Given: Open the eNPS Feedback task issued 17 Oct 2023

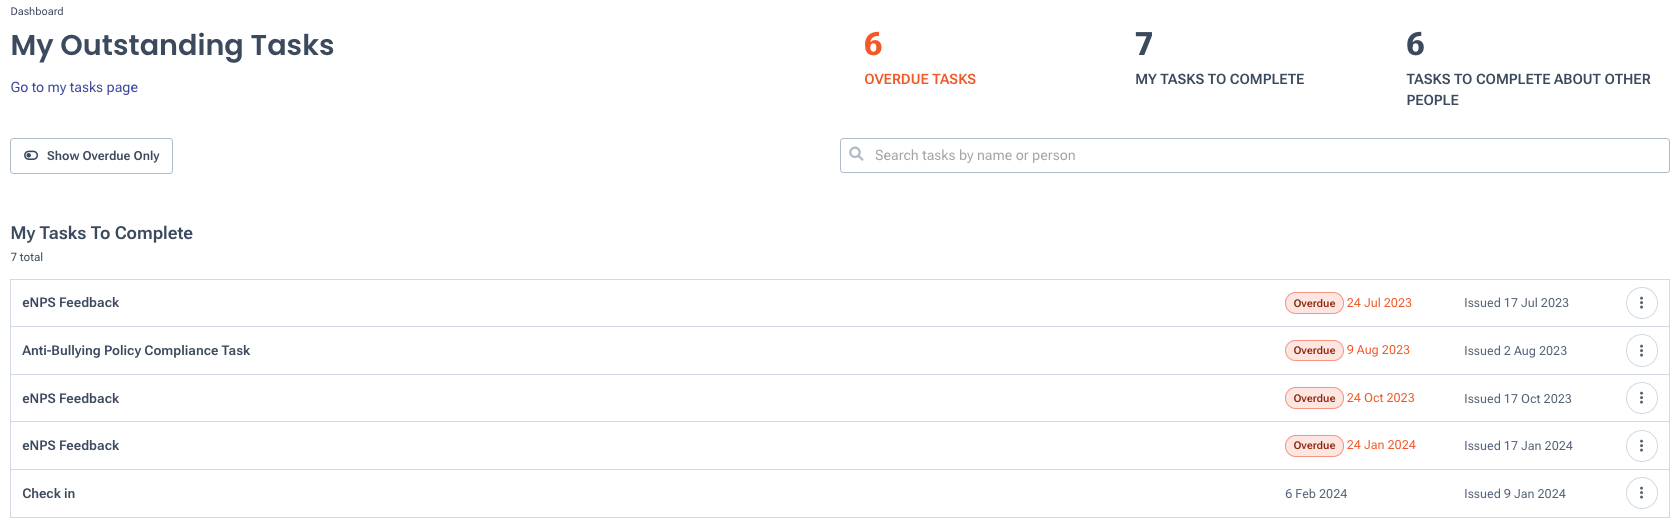Looking at the screenshot, I should (x=839, y=398).
